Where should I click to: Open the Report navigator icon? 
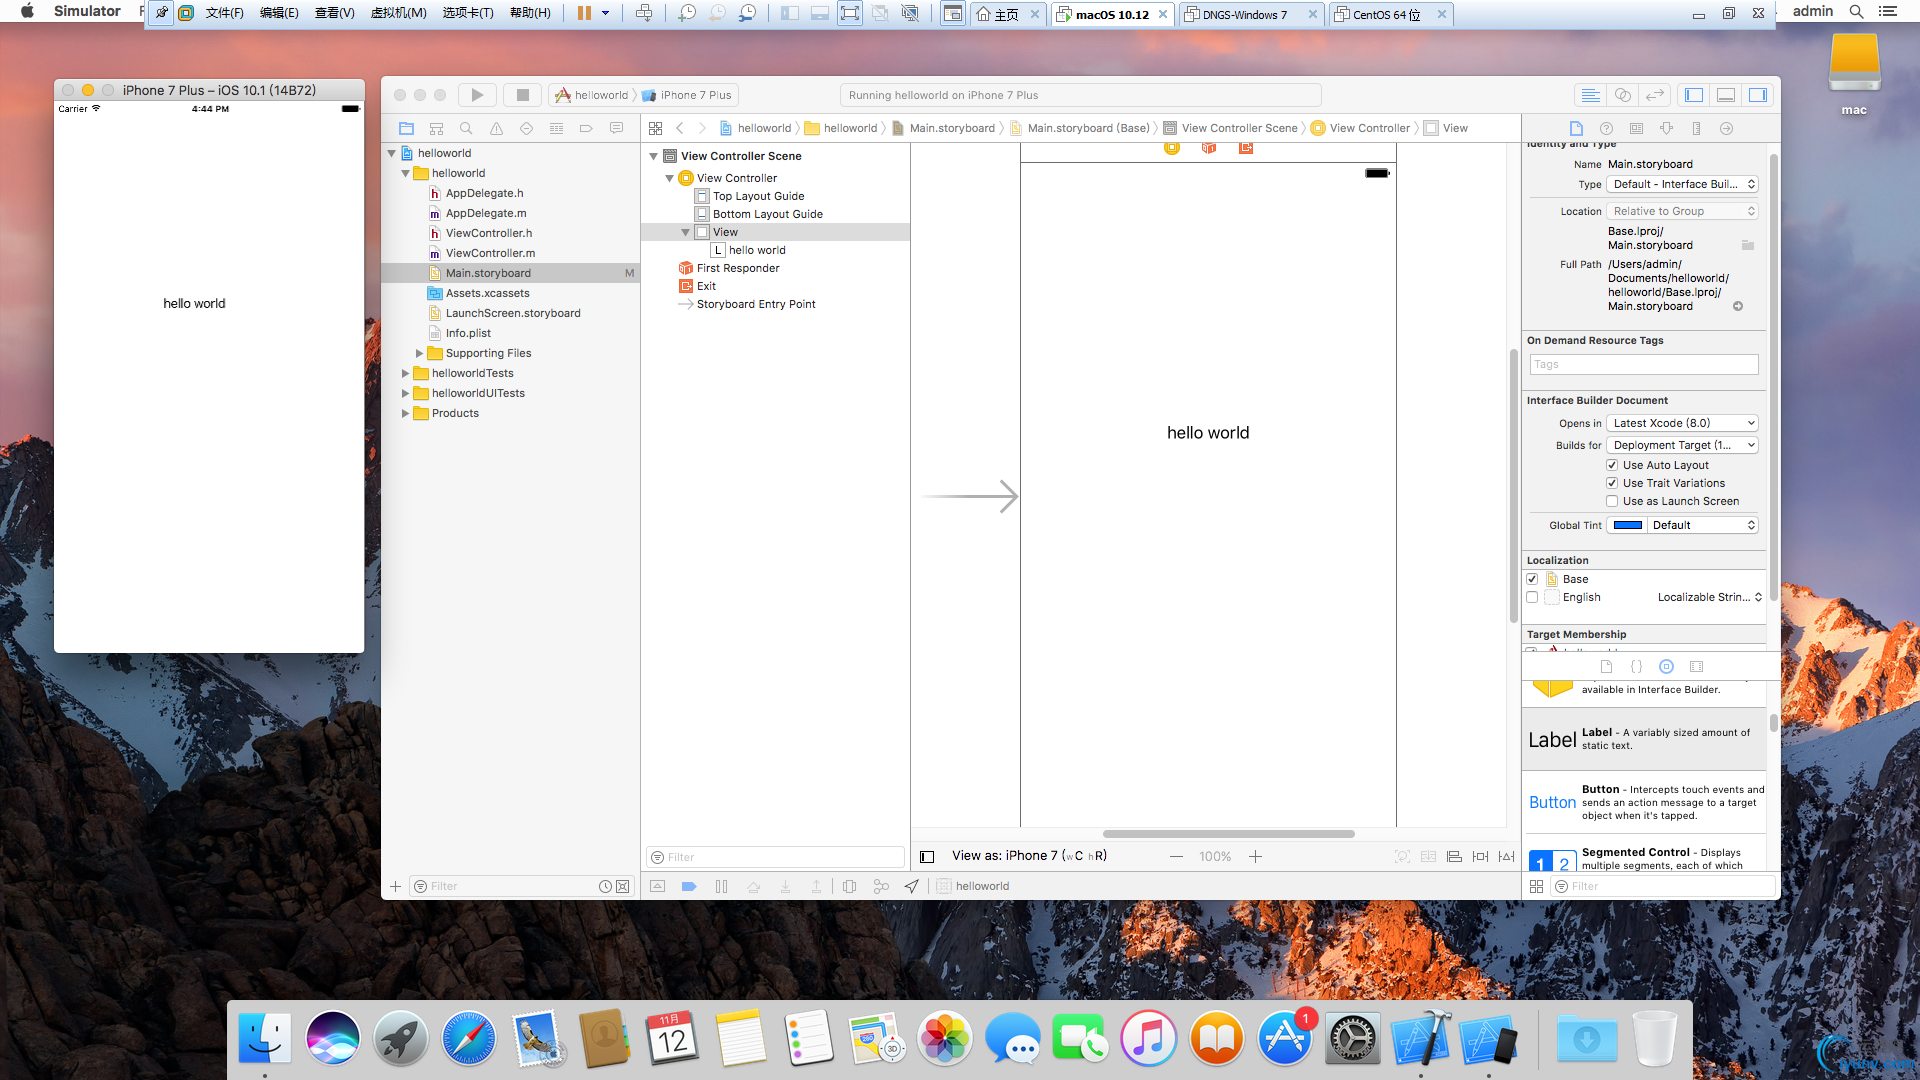click(616, 128)
